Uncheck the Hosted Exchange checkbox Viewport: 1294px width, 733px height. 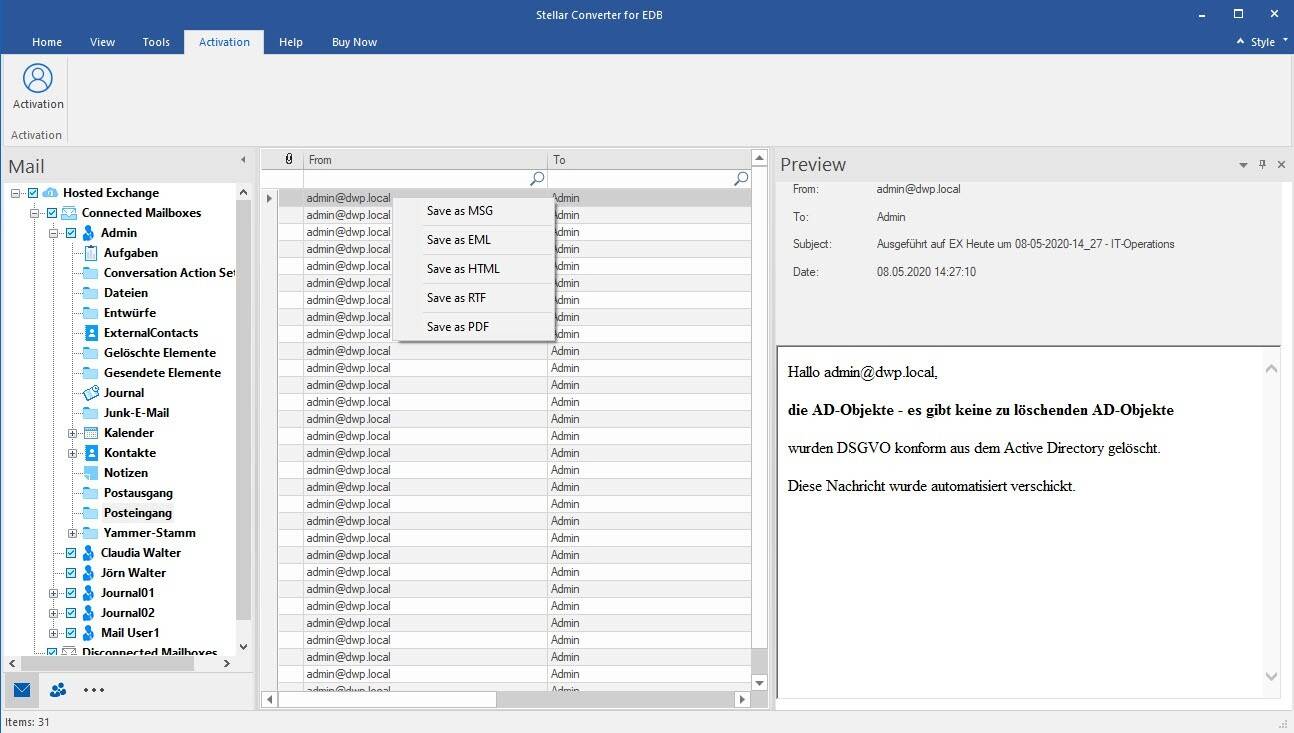(33, 193)
